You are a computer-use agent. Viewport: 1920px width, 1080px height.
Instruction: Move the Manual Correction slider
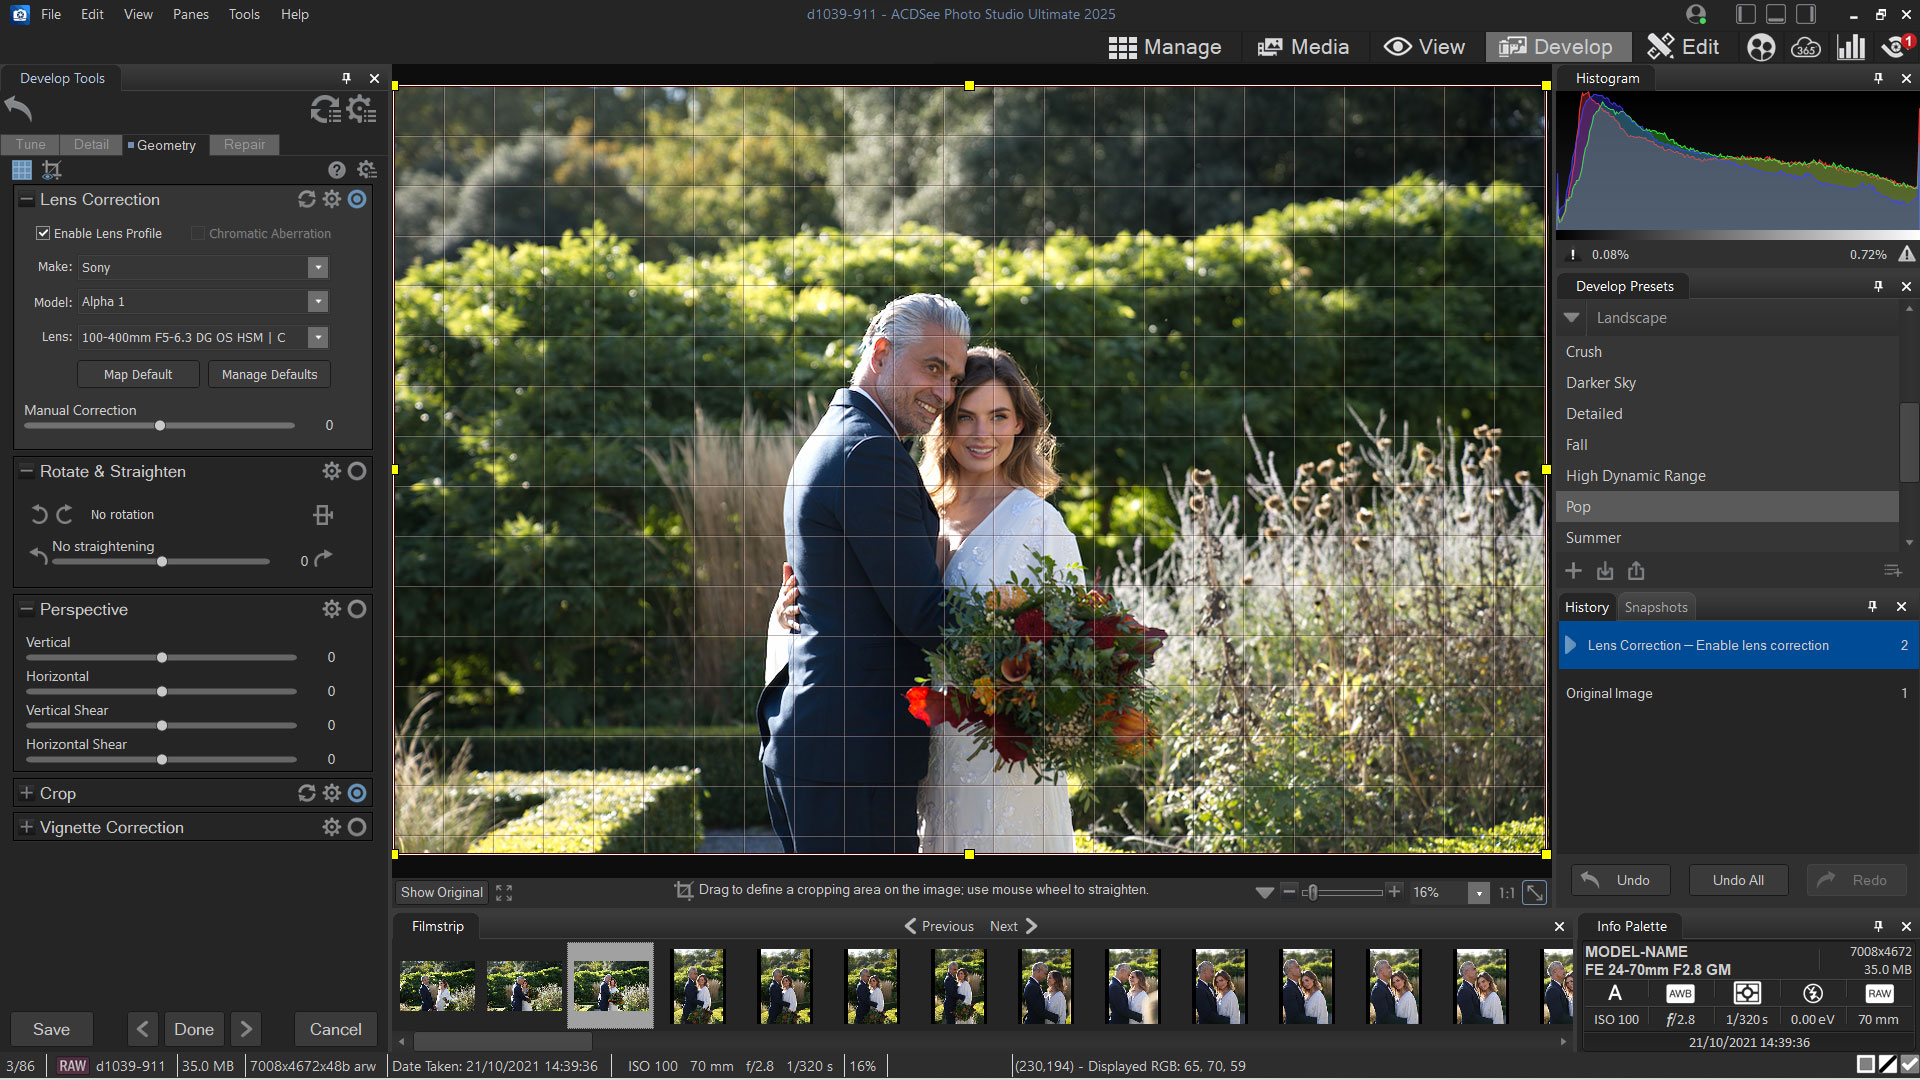pos(158,425)
